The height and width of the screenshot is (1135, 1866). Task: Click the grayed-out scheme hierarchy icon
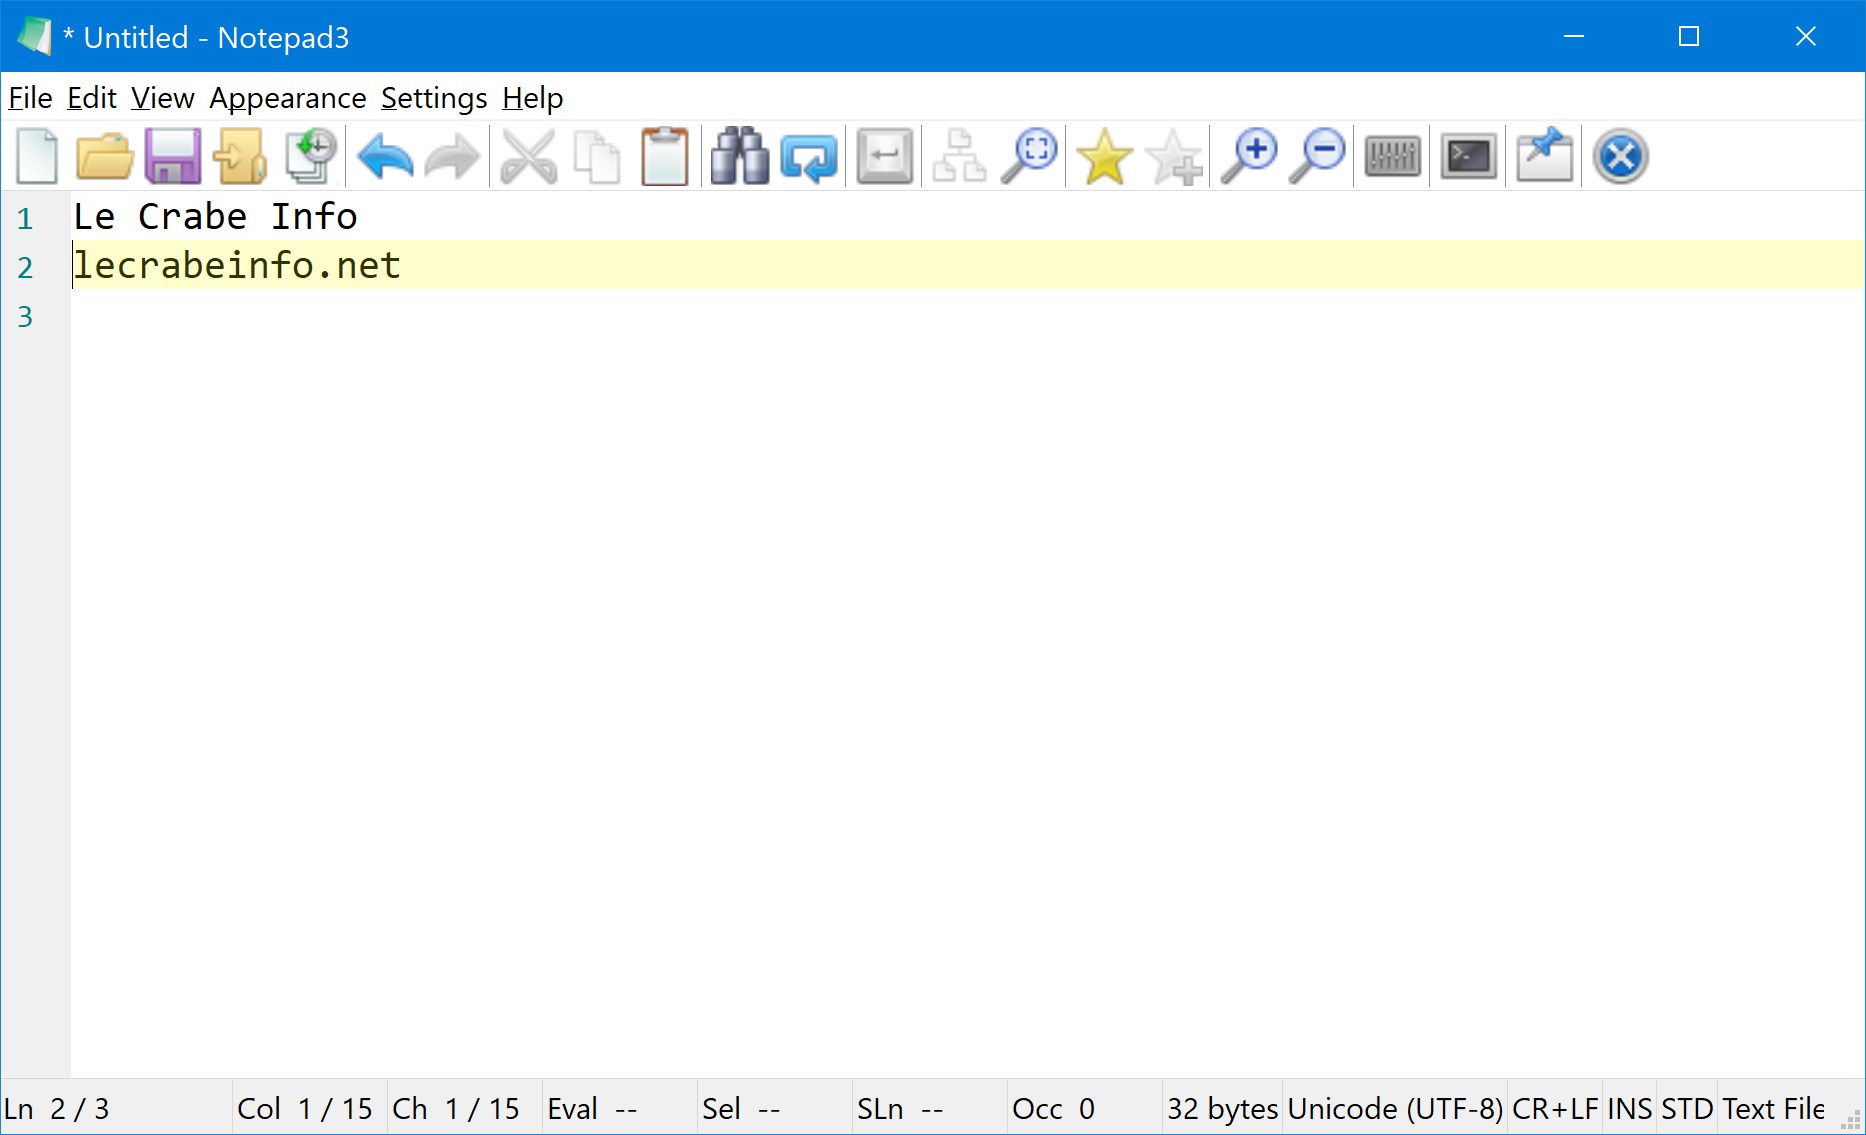959,156
